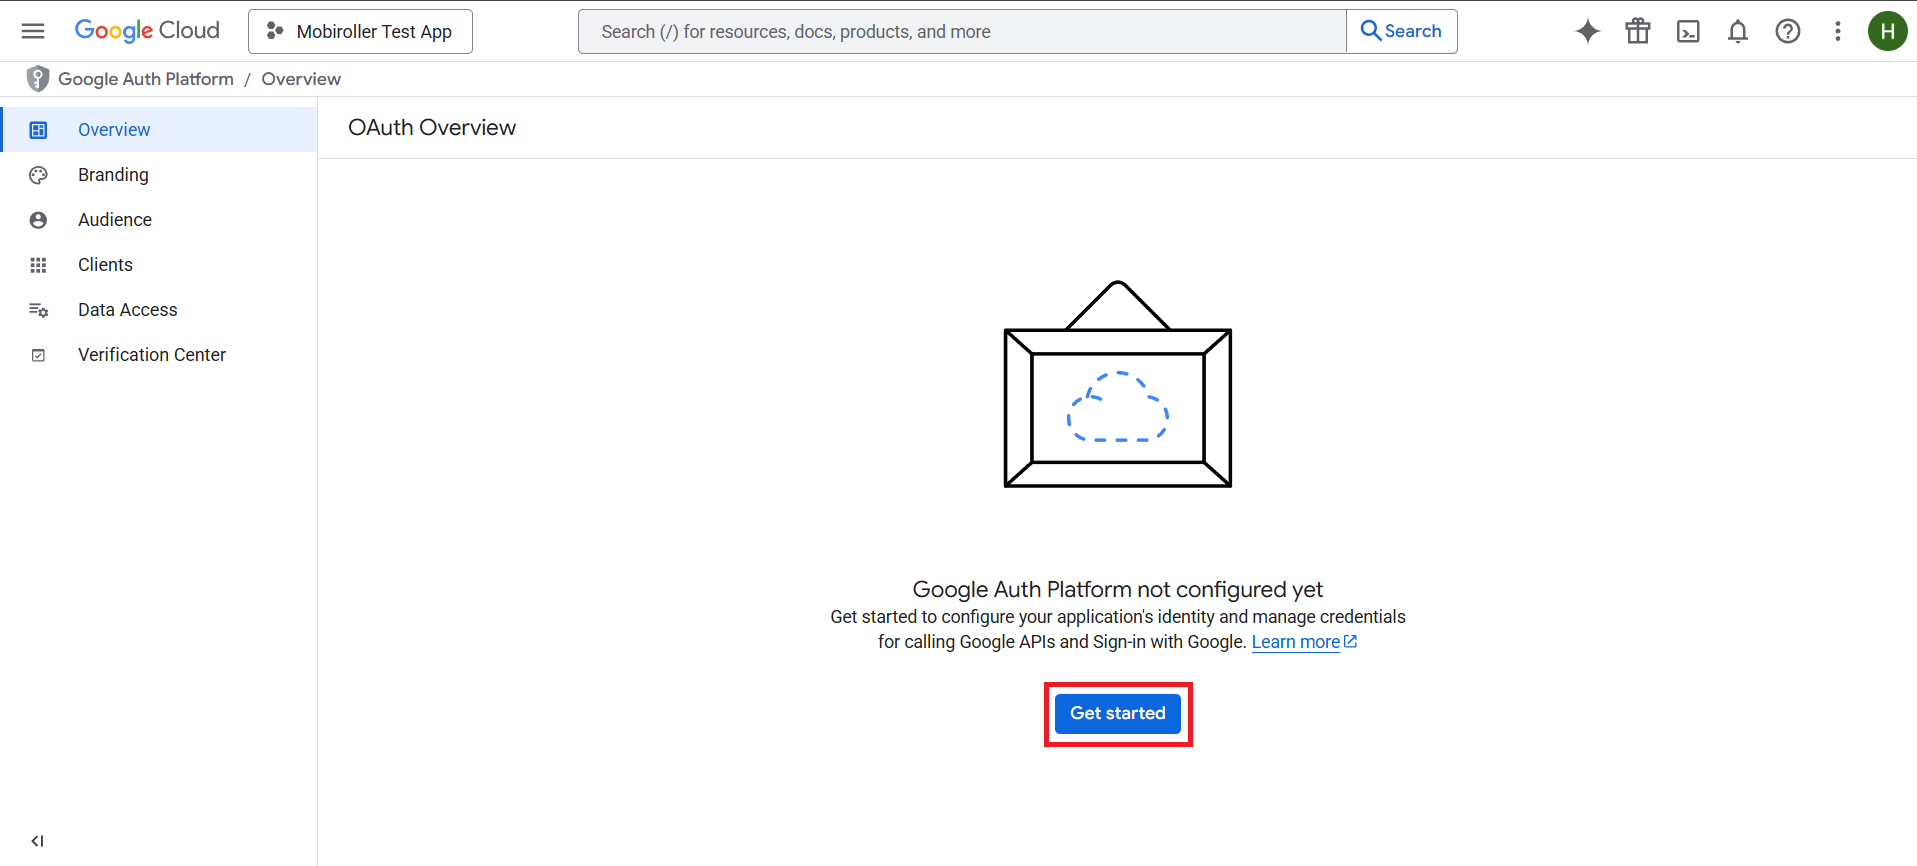Click the project dots icon beside Mobiroller Test App
This screenshot has height=866, width=1917.
[275, 31]
